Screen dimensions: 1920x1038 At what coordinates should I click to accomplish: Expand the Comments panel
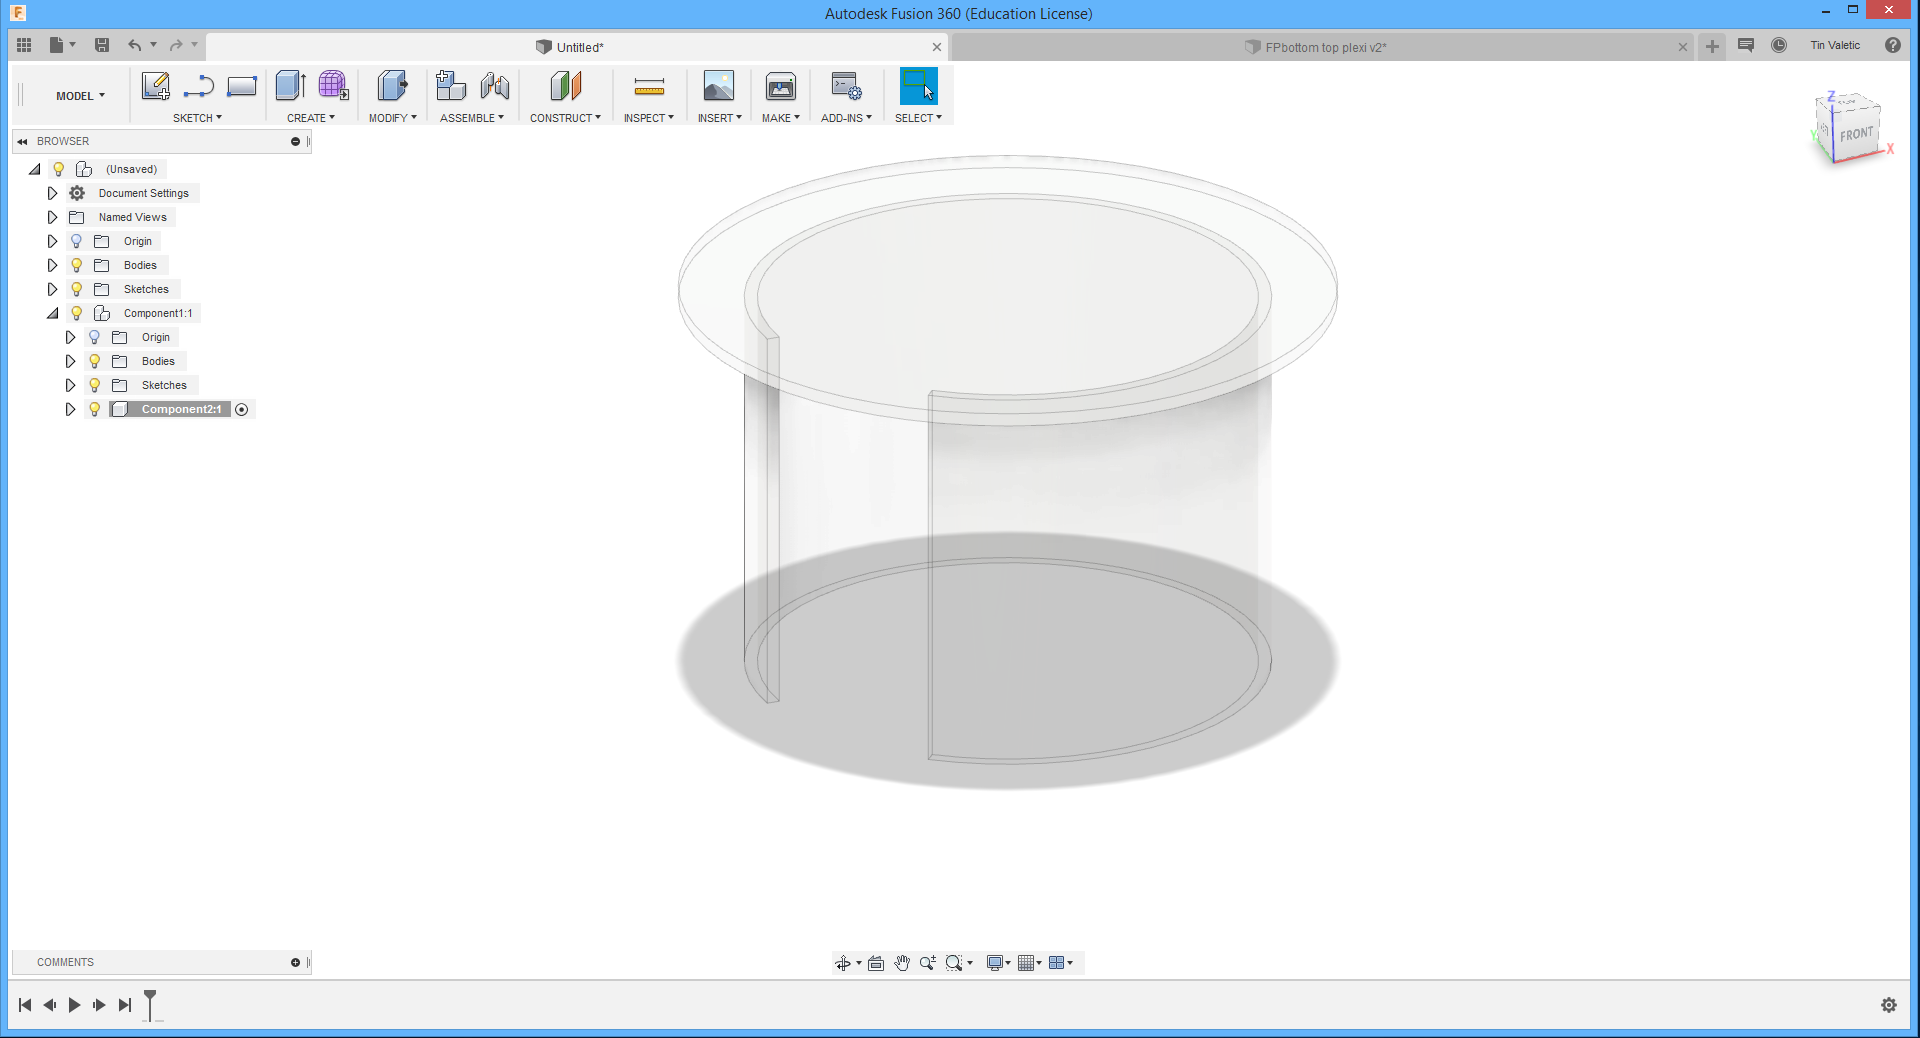pos(295,962)
